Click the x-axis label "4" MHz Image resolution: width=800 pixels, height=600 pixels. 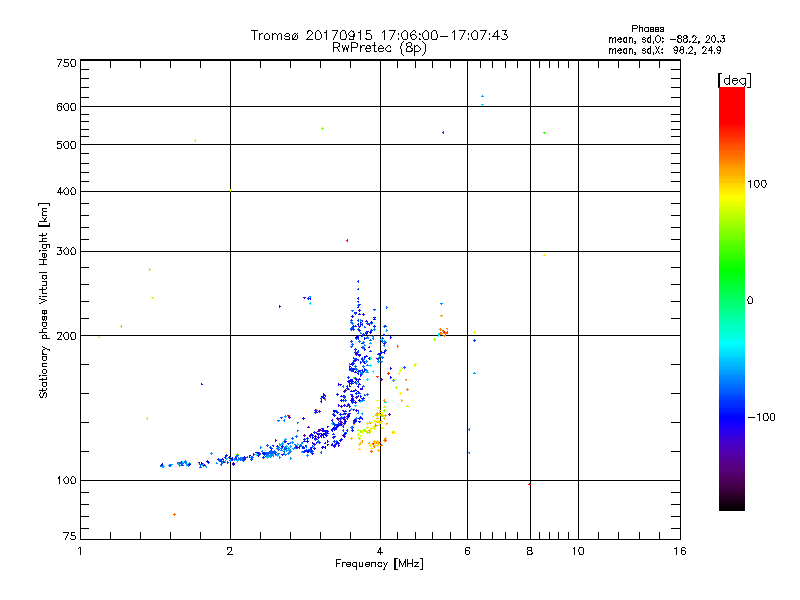pyautogui.click(x=380, y=551)
